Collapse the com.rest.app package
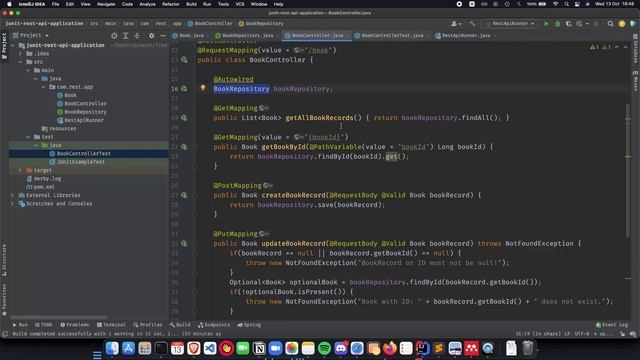 click(44, 87)
